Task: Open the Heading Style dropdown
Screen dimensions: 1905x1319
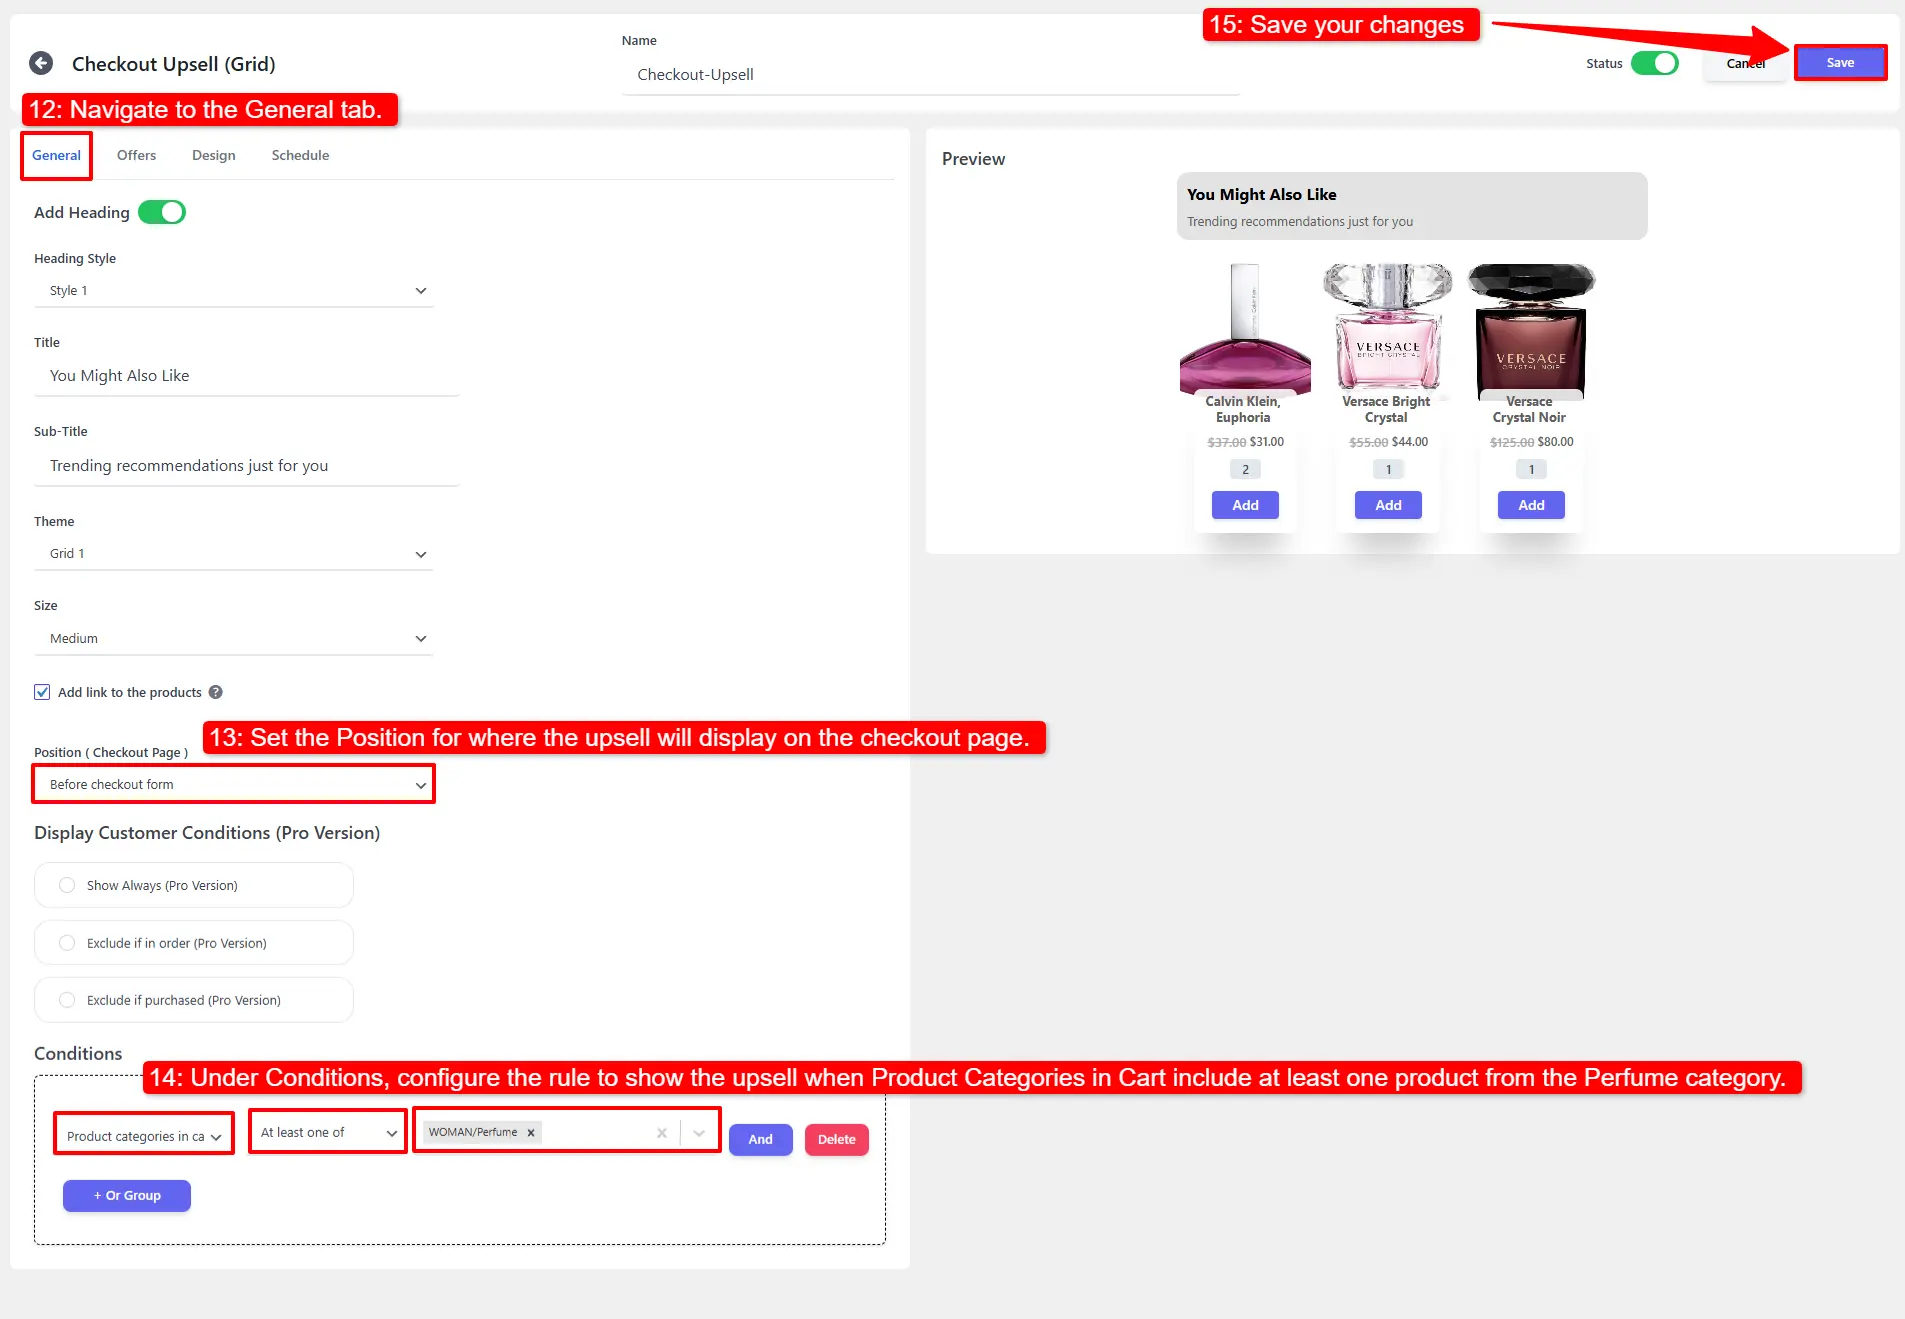Action: point(234,291)
